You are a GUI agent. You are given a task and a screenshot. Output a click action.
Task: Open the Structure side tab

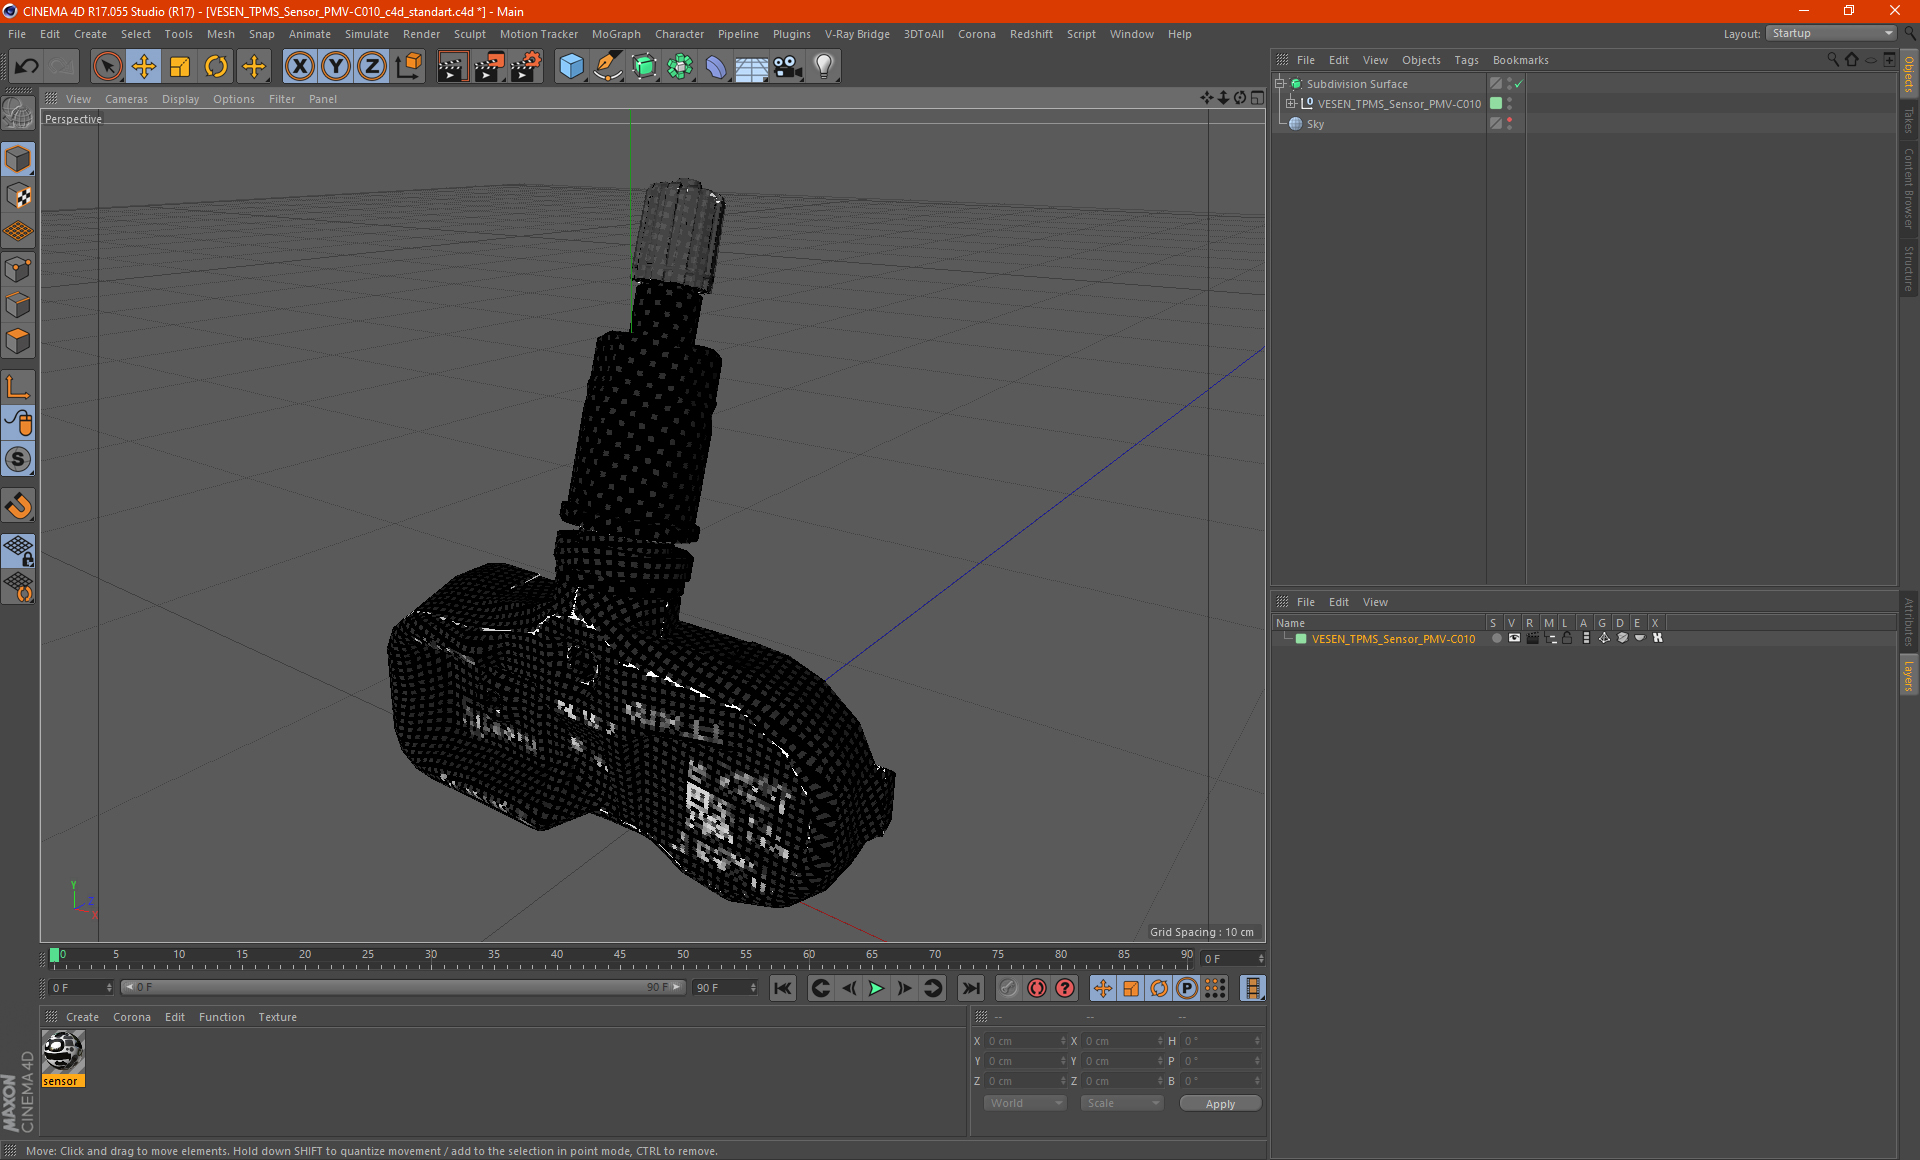(x=1909, y=268)
